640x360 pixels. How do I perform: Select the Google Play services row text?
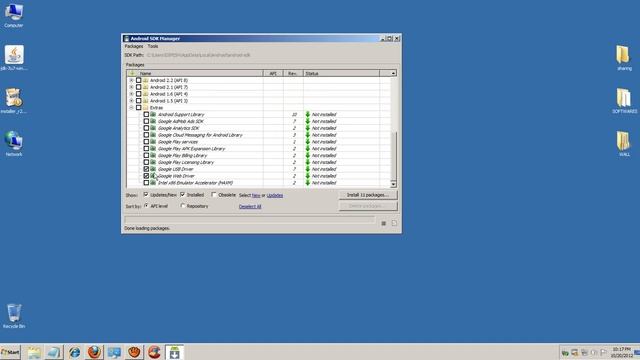point(178,142)
